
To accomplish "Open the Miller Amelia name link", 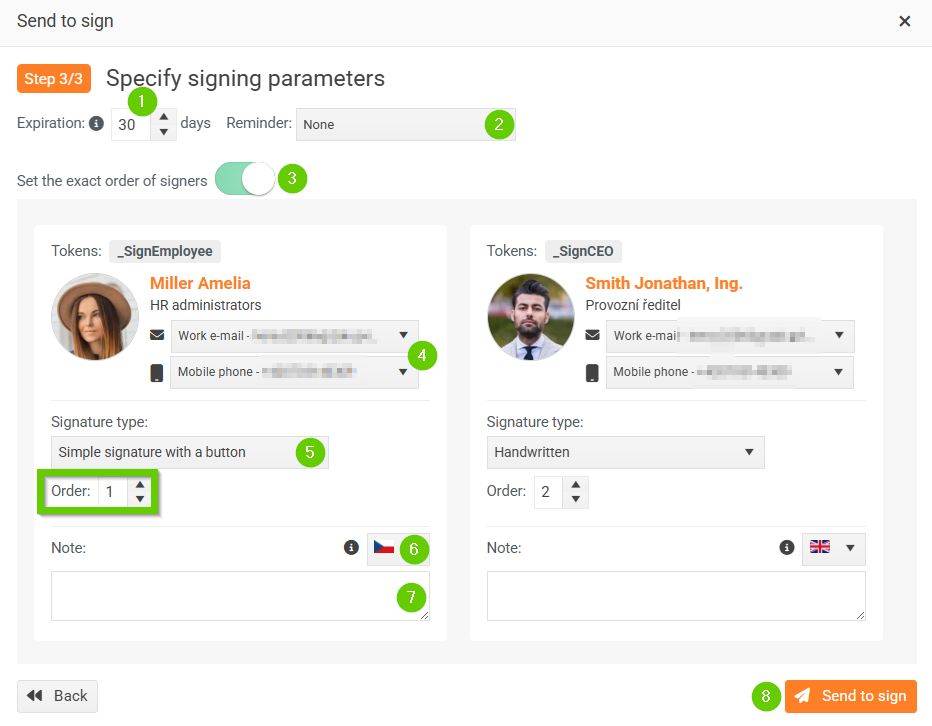I will click(x=200, y=283).
